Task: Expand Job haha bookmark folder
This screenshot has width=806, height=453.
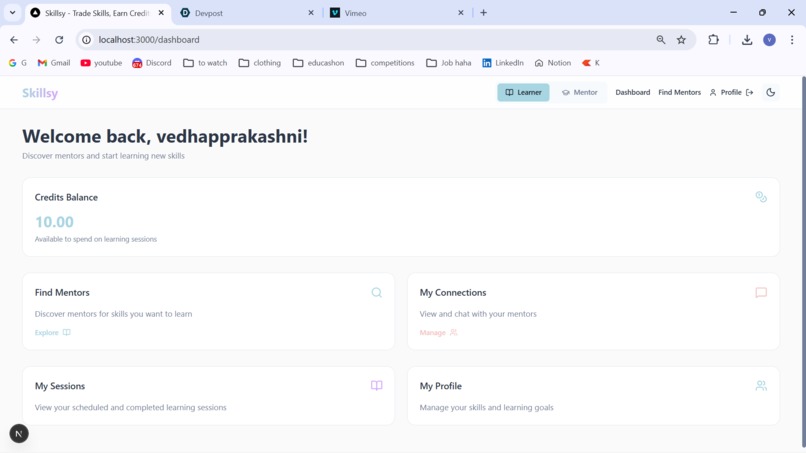Action: 449,63
